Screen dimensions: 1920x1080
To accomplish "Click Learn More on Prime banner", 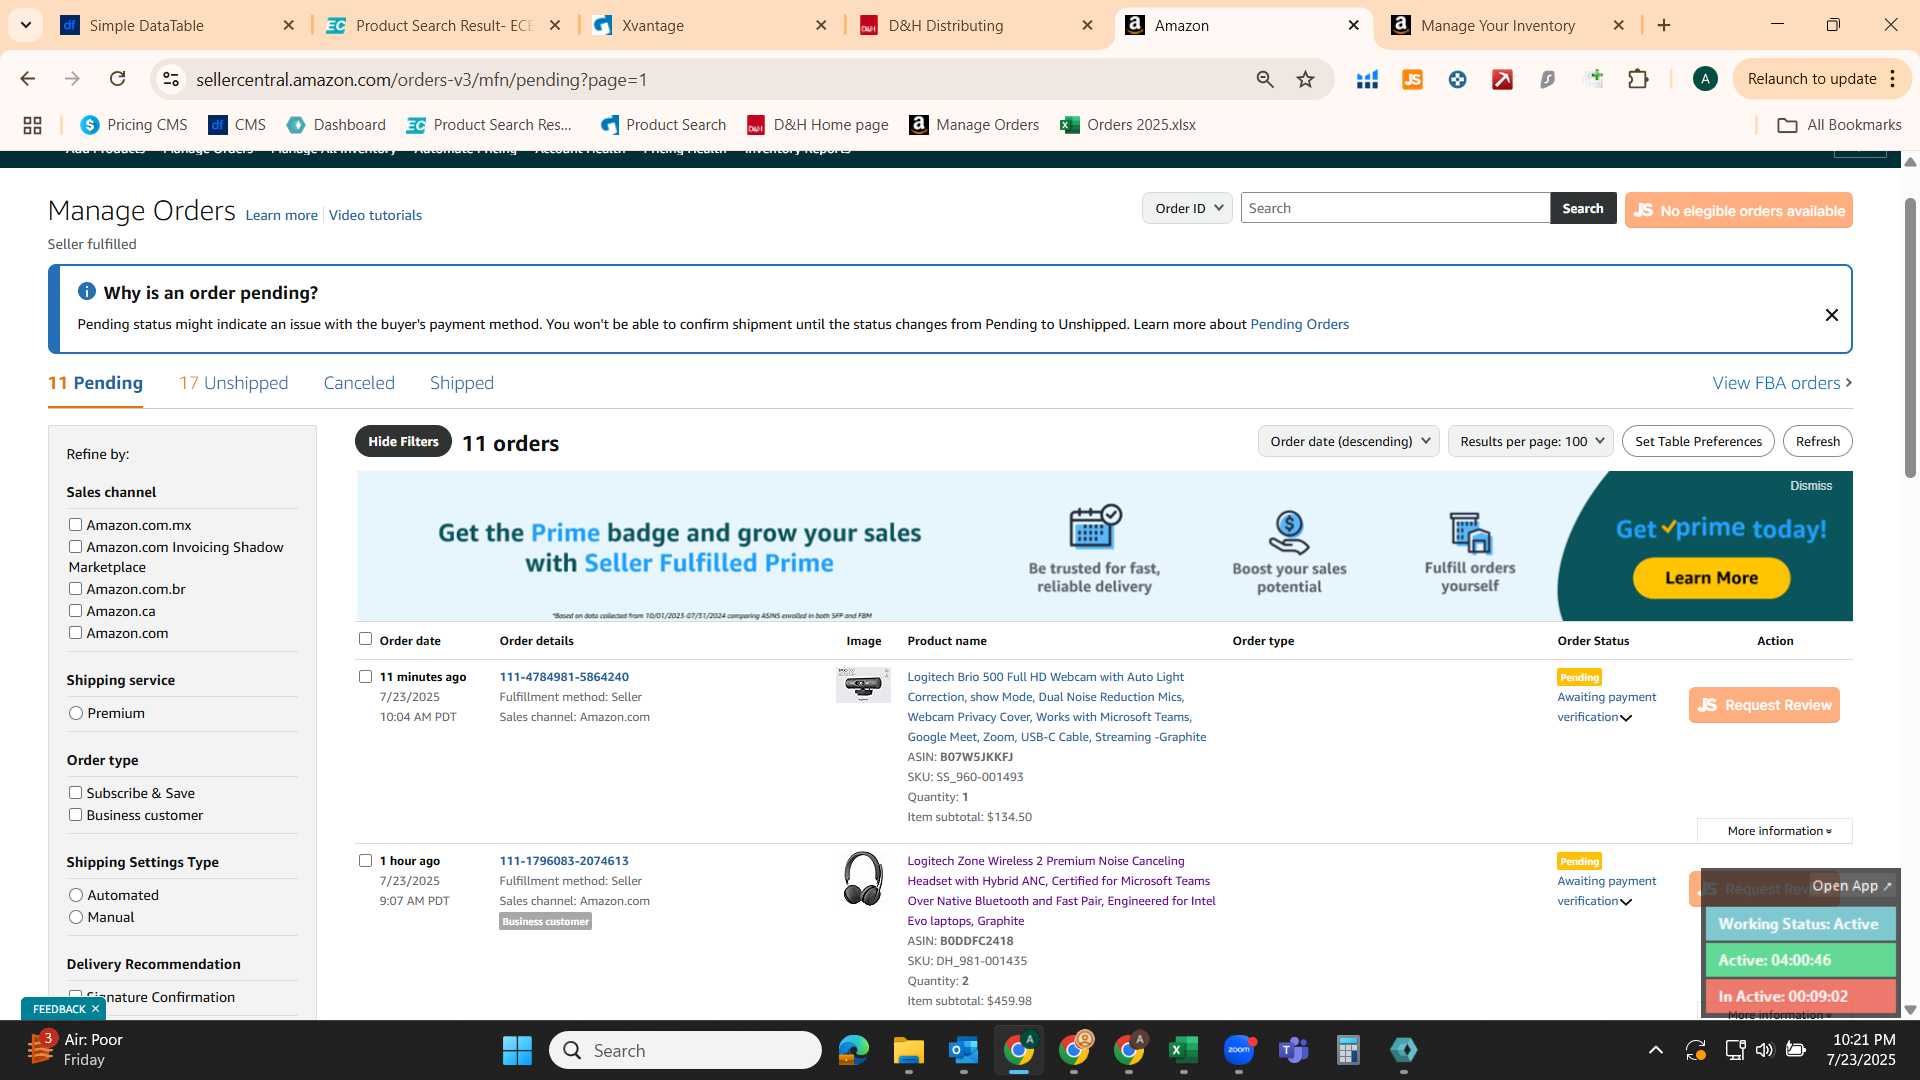I will click(1711, 578).
